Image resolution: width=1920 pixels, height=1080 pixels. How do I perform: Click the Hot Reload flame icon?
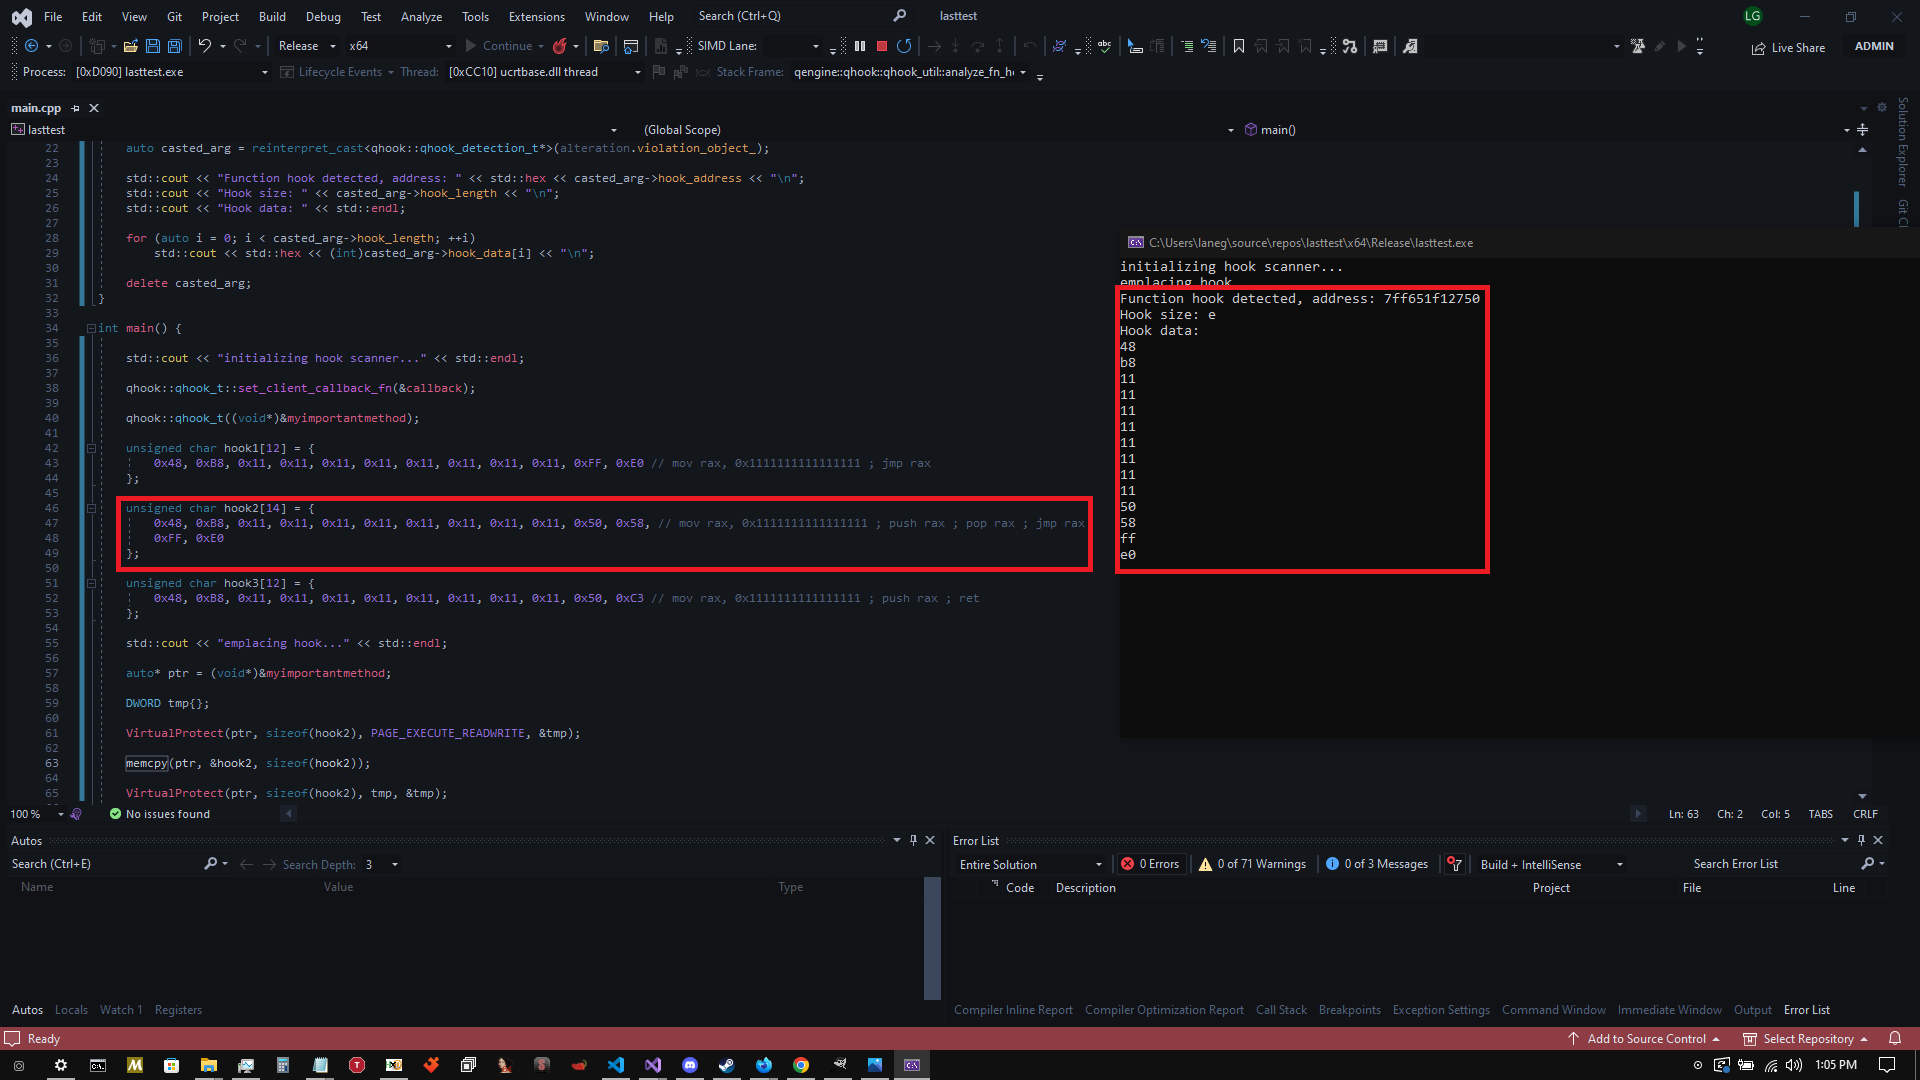click(x=560, y=46)
